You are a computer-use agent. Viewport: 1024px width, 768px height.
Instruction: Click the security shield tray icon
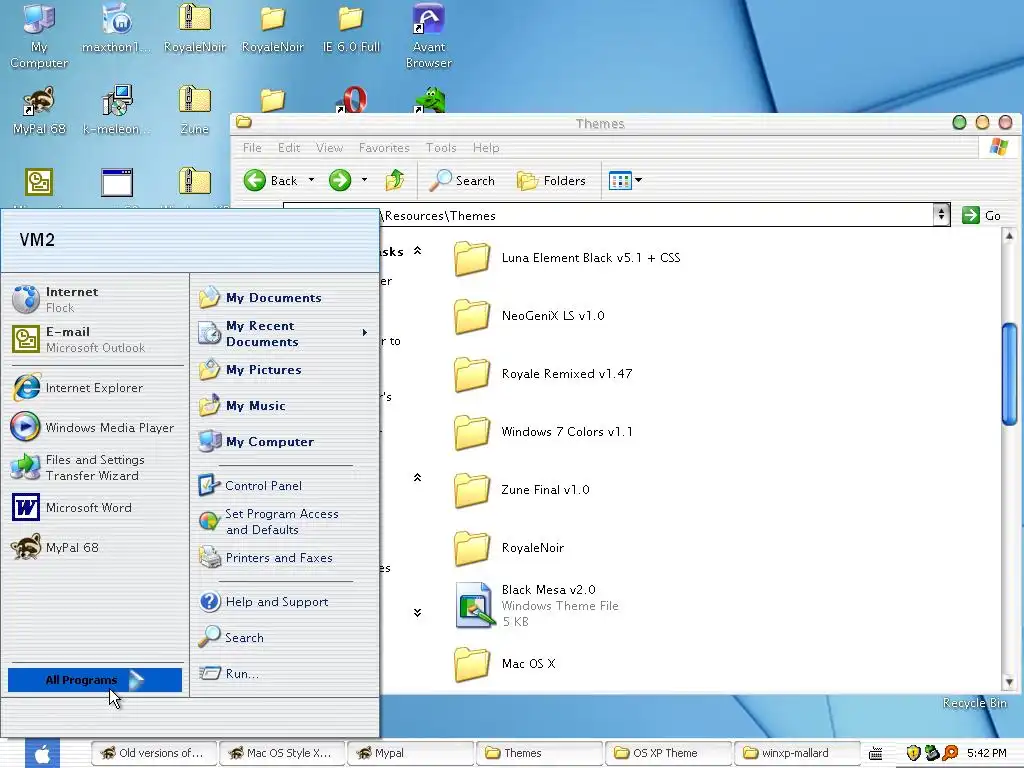(914, 753)
